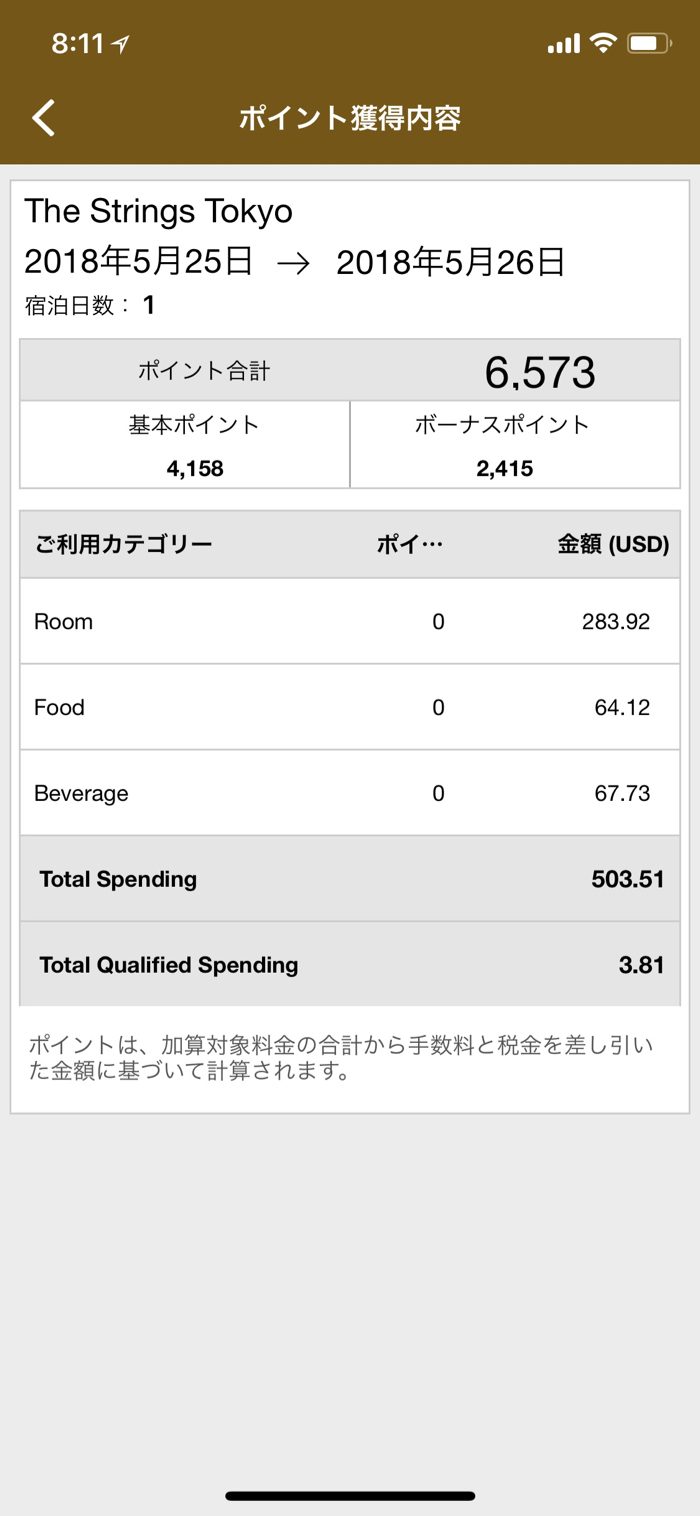
Task: Tap the 基本ポイント base points cell
Action: (x=186, y=445)
